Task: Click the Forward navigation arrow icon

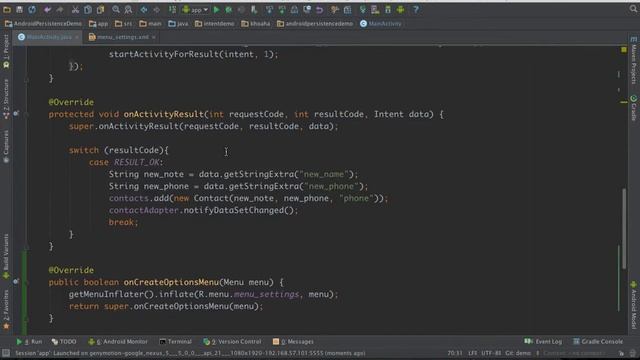Action: pyautogui.click(x=156, y=9)
